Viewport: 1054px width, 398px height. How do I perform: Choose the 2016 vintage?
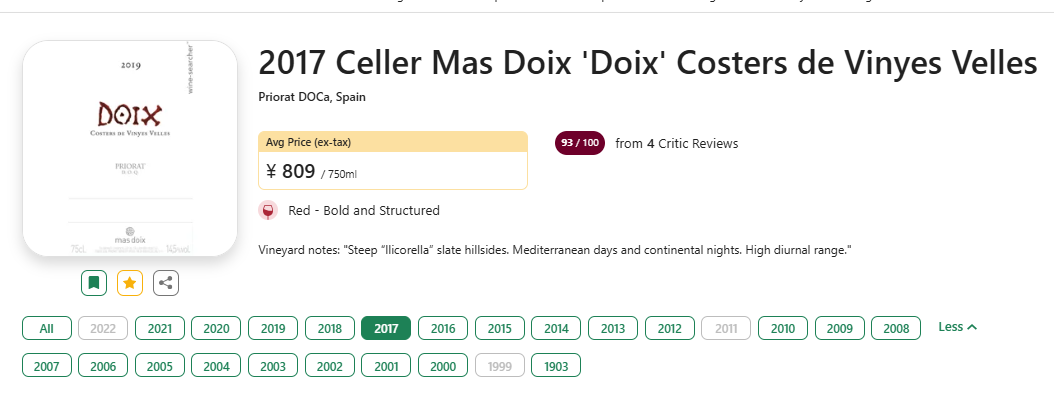click(x=443, y=328)
